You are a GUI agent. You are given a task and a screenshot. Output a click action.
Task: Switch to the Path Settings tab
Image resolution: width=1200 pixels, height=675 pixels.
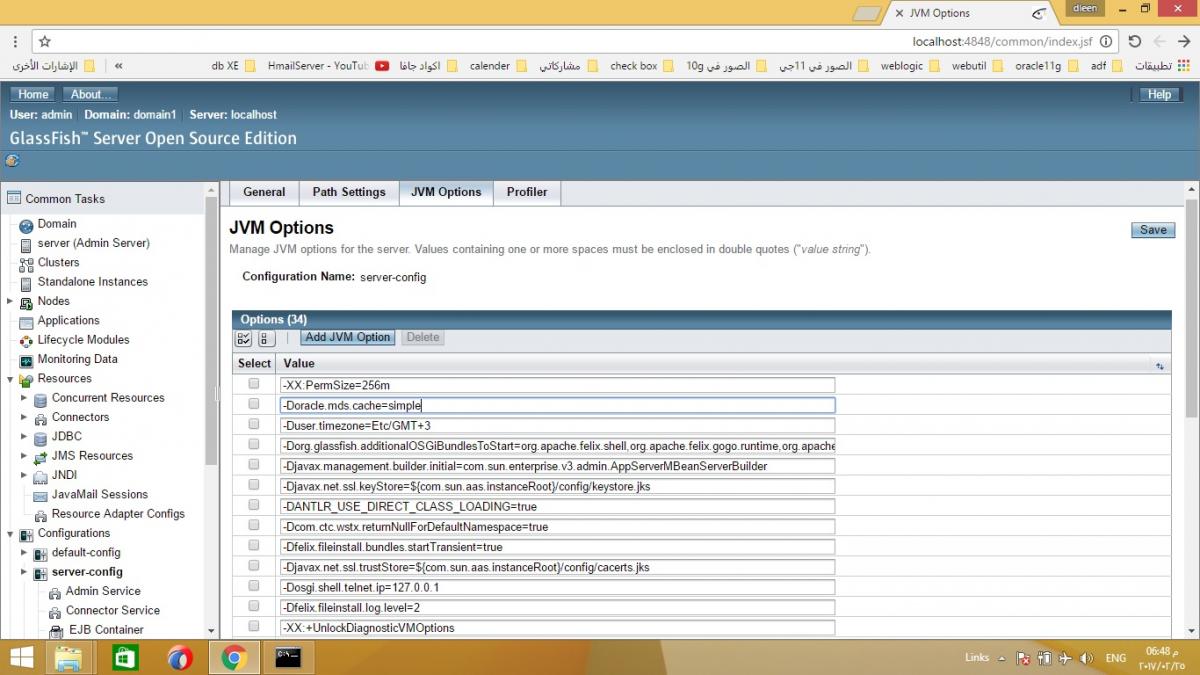(x=348, y=192)
